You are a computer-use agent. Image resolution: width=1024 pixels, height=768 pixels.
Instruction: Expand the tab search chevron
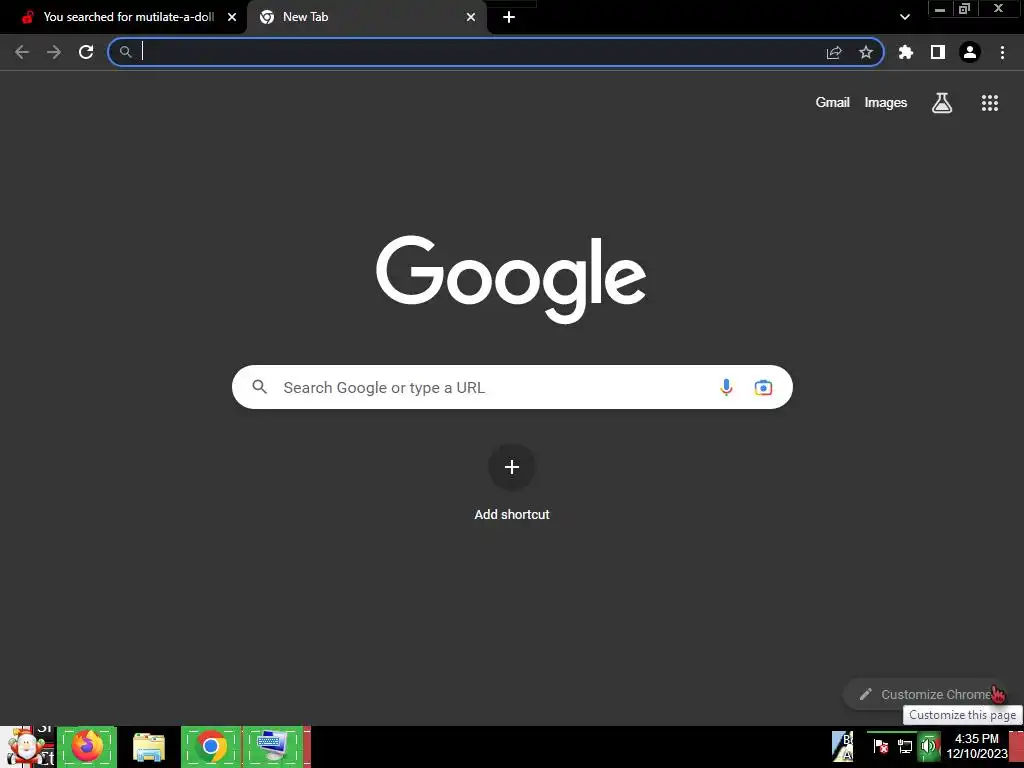point(904,17)
